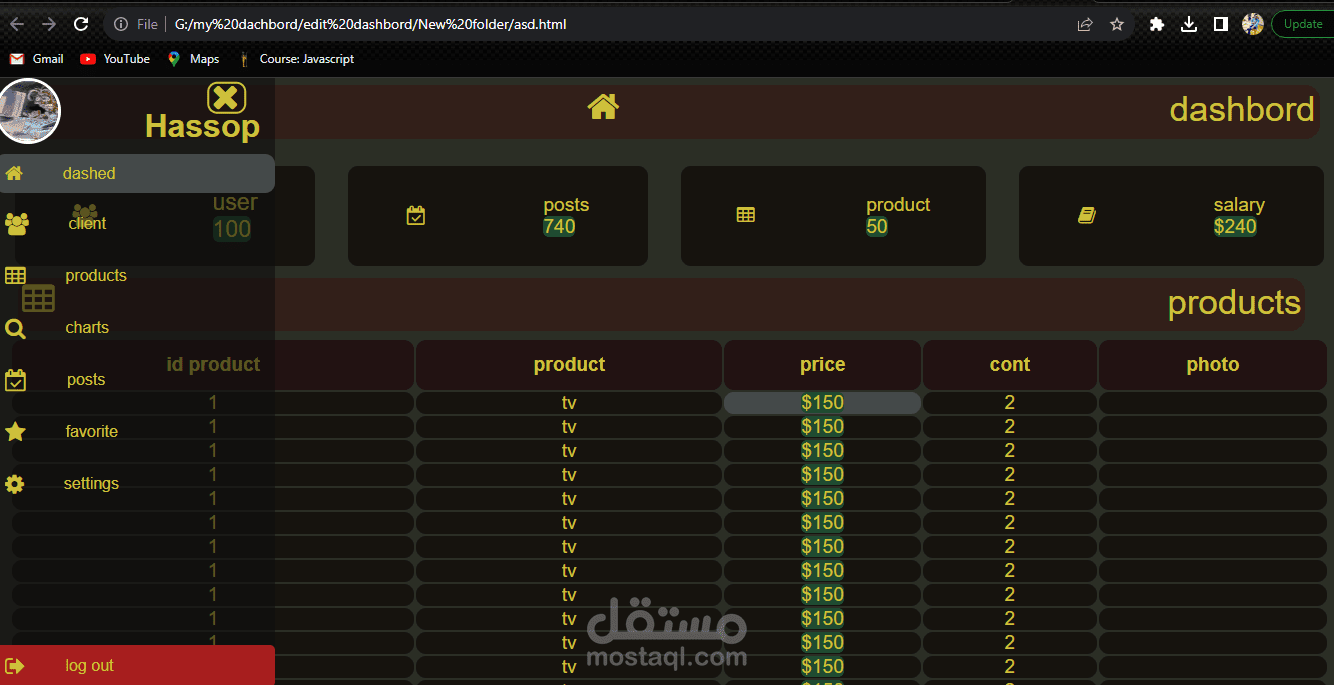Click the Hassop brand title
This screenshot has height=685, width=1334.
202,126
